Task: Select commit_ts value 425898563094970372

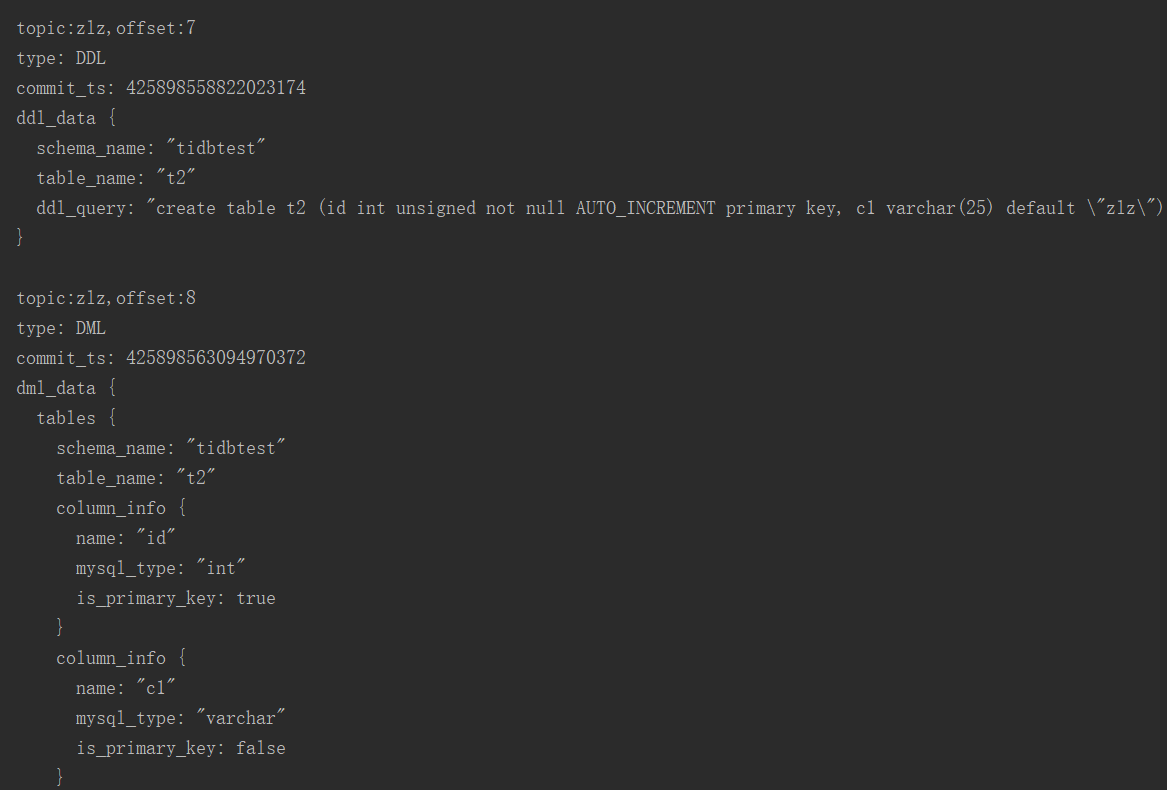Action: coord(216,358)
